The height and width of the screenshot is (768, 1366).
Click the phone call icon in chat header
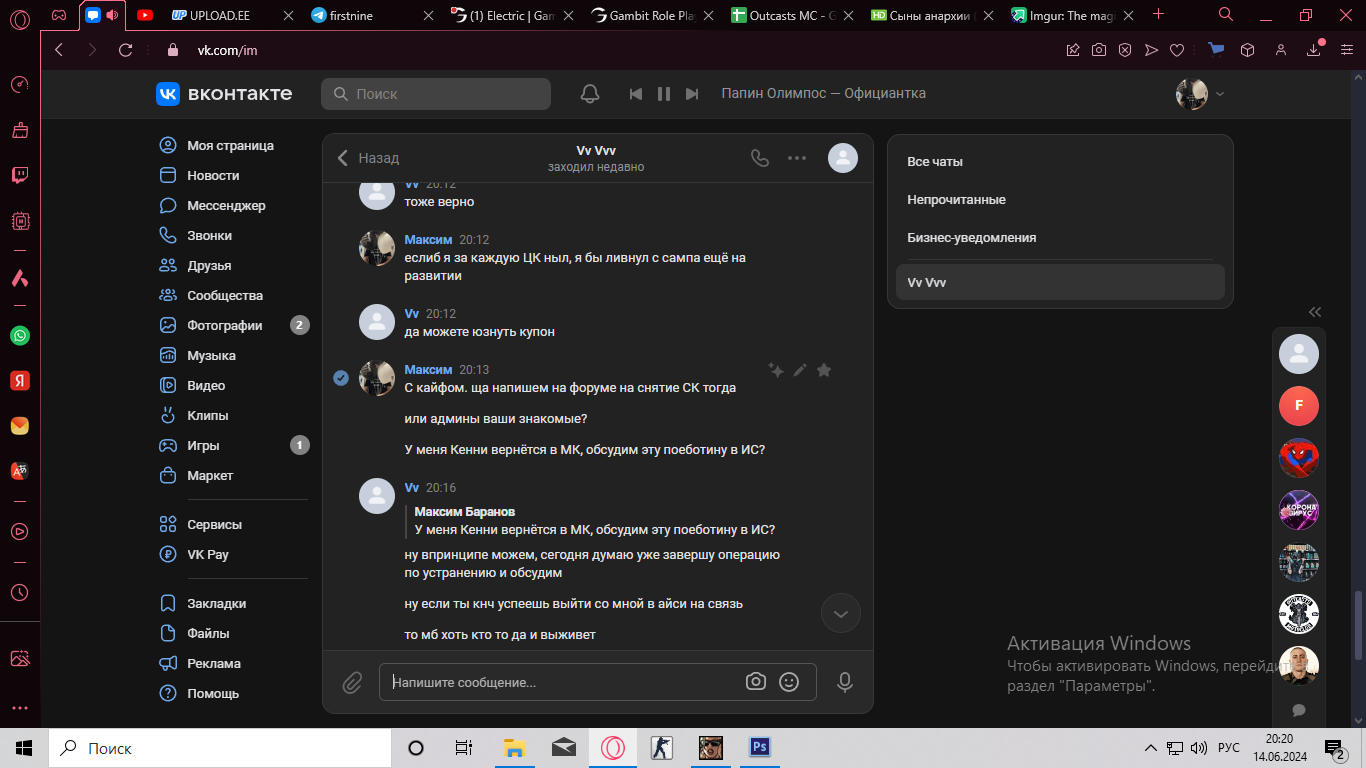[x=760, y=158]
